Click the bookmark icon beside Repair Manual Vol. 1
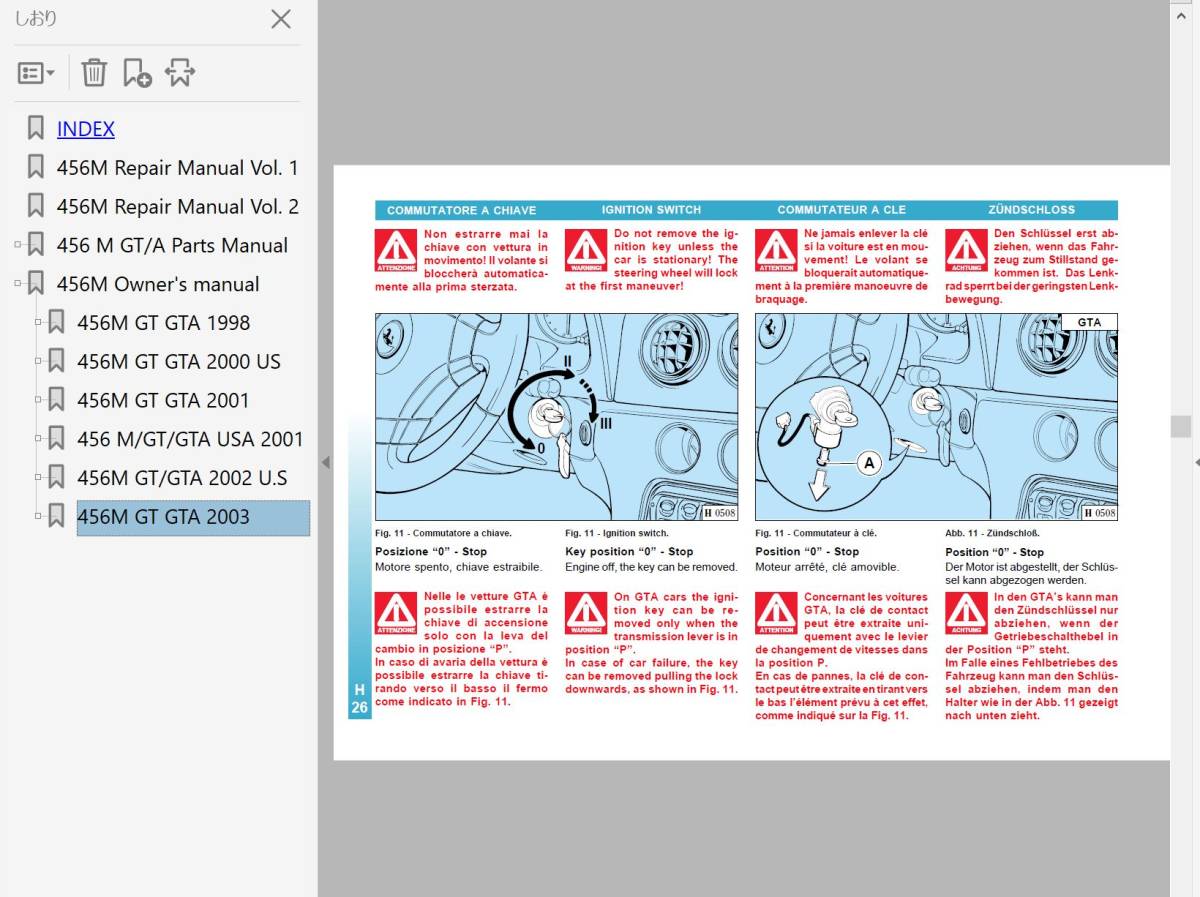1200x897 pixels. (36, 167)
